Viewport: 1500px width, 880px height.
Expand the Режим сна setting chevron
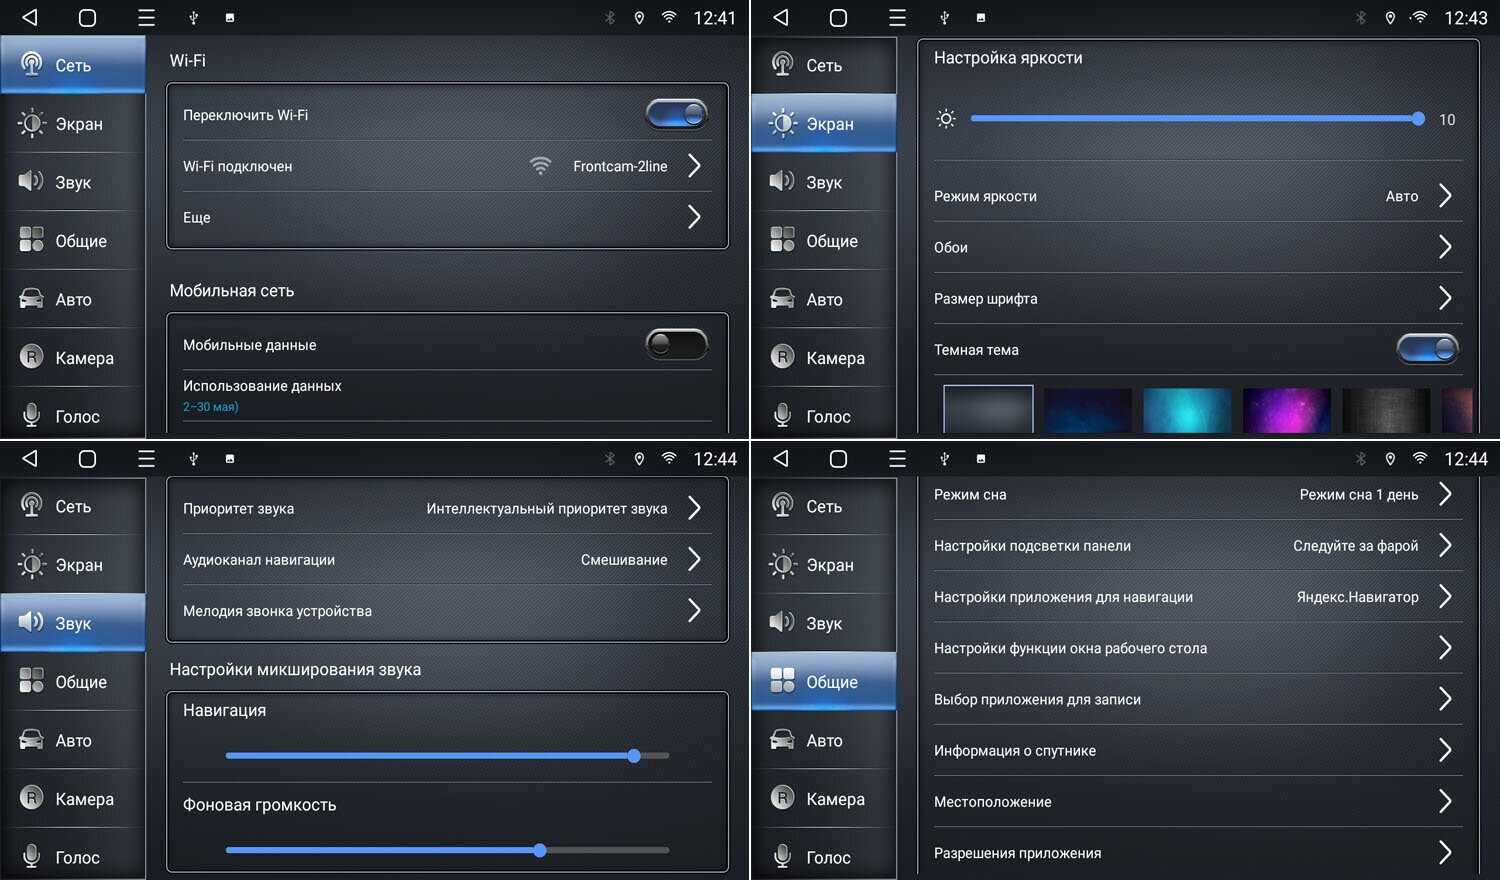1444,494
